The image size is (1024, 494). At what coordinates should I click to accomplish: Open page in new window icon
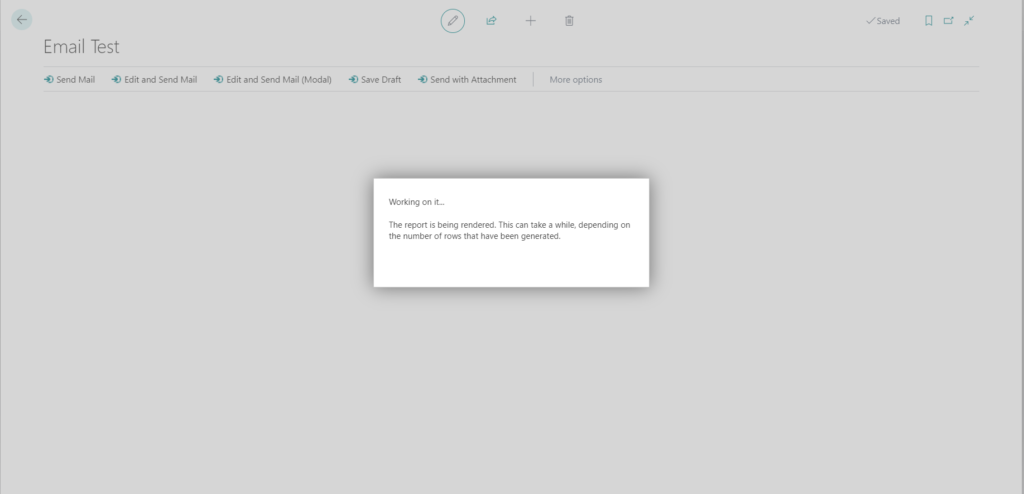948,21
